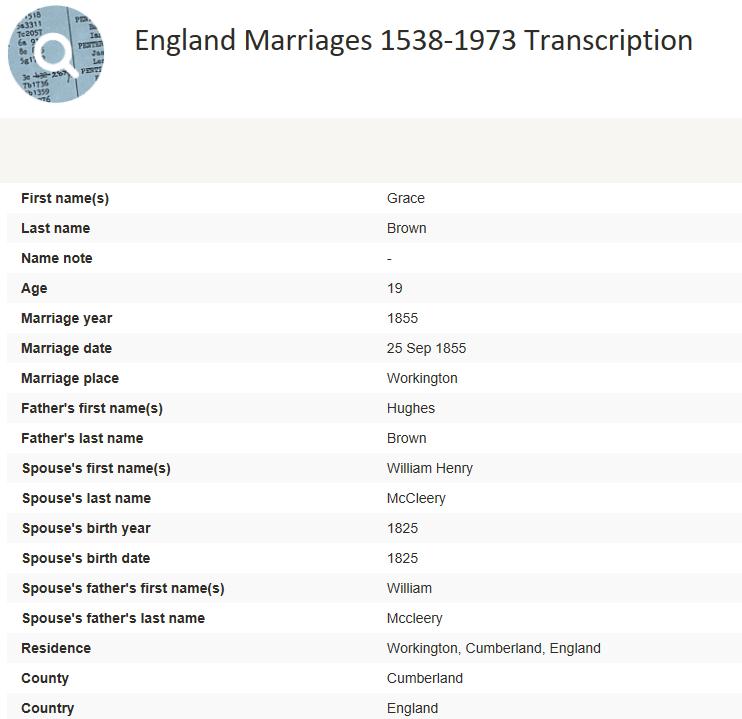Select the marriage date 25 Sep 1855
Screen dimensions: 742x719
[x=426, y=348]
